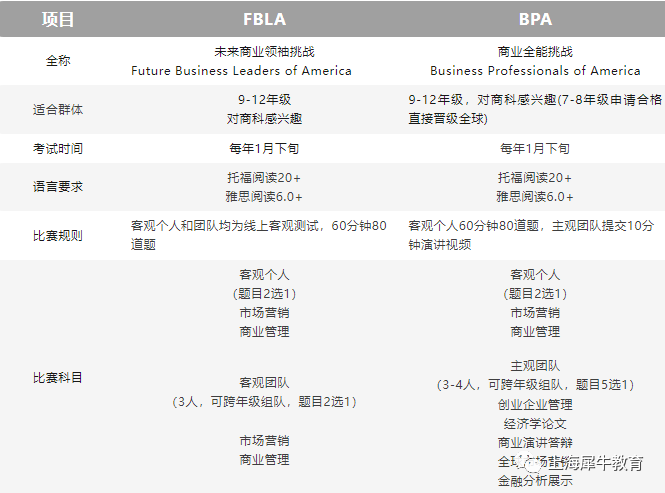Click the 考试时间 row label
This screenshot has width=665, height=493.
pos(58,148)
